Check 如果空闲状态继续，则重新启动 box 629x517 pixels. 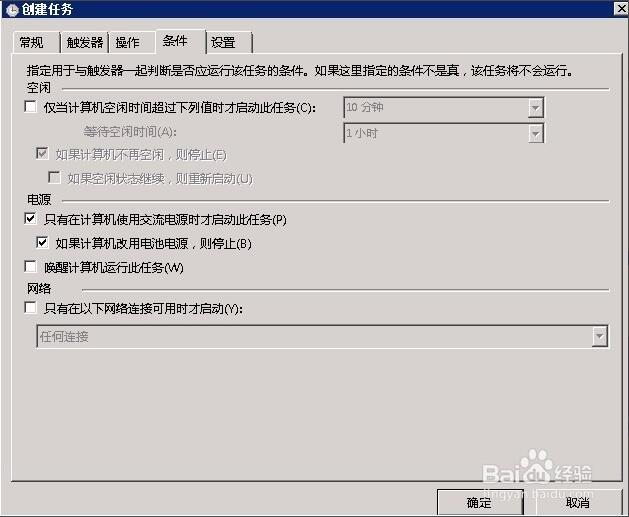(54, 178)
